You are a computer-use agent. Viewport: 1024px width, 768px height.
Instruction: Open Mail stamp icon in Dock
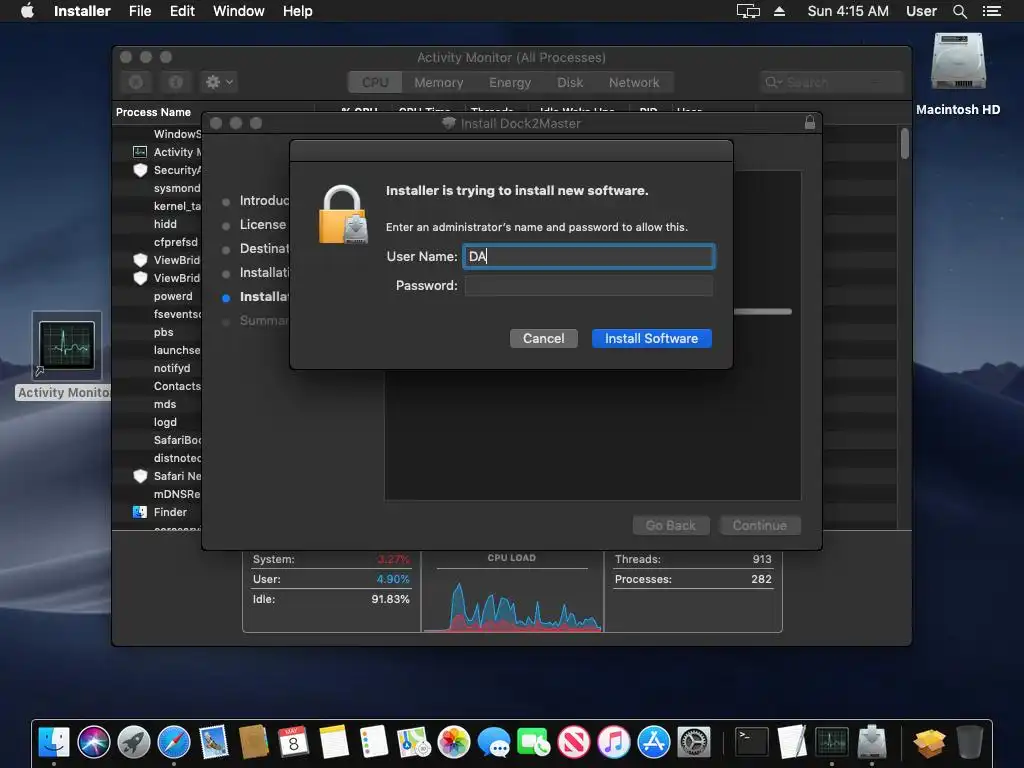click(x=214, y=743)
